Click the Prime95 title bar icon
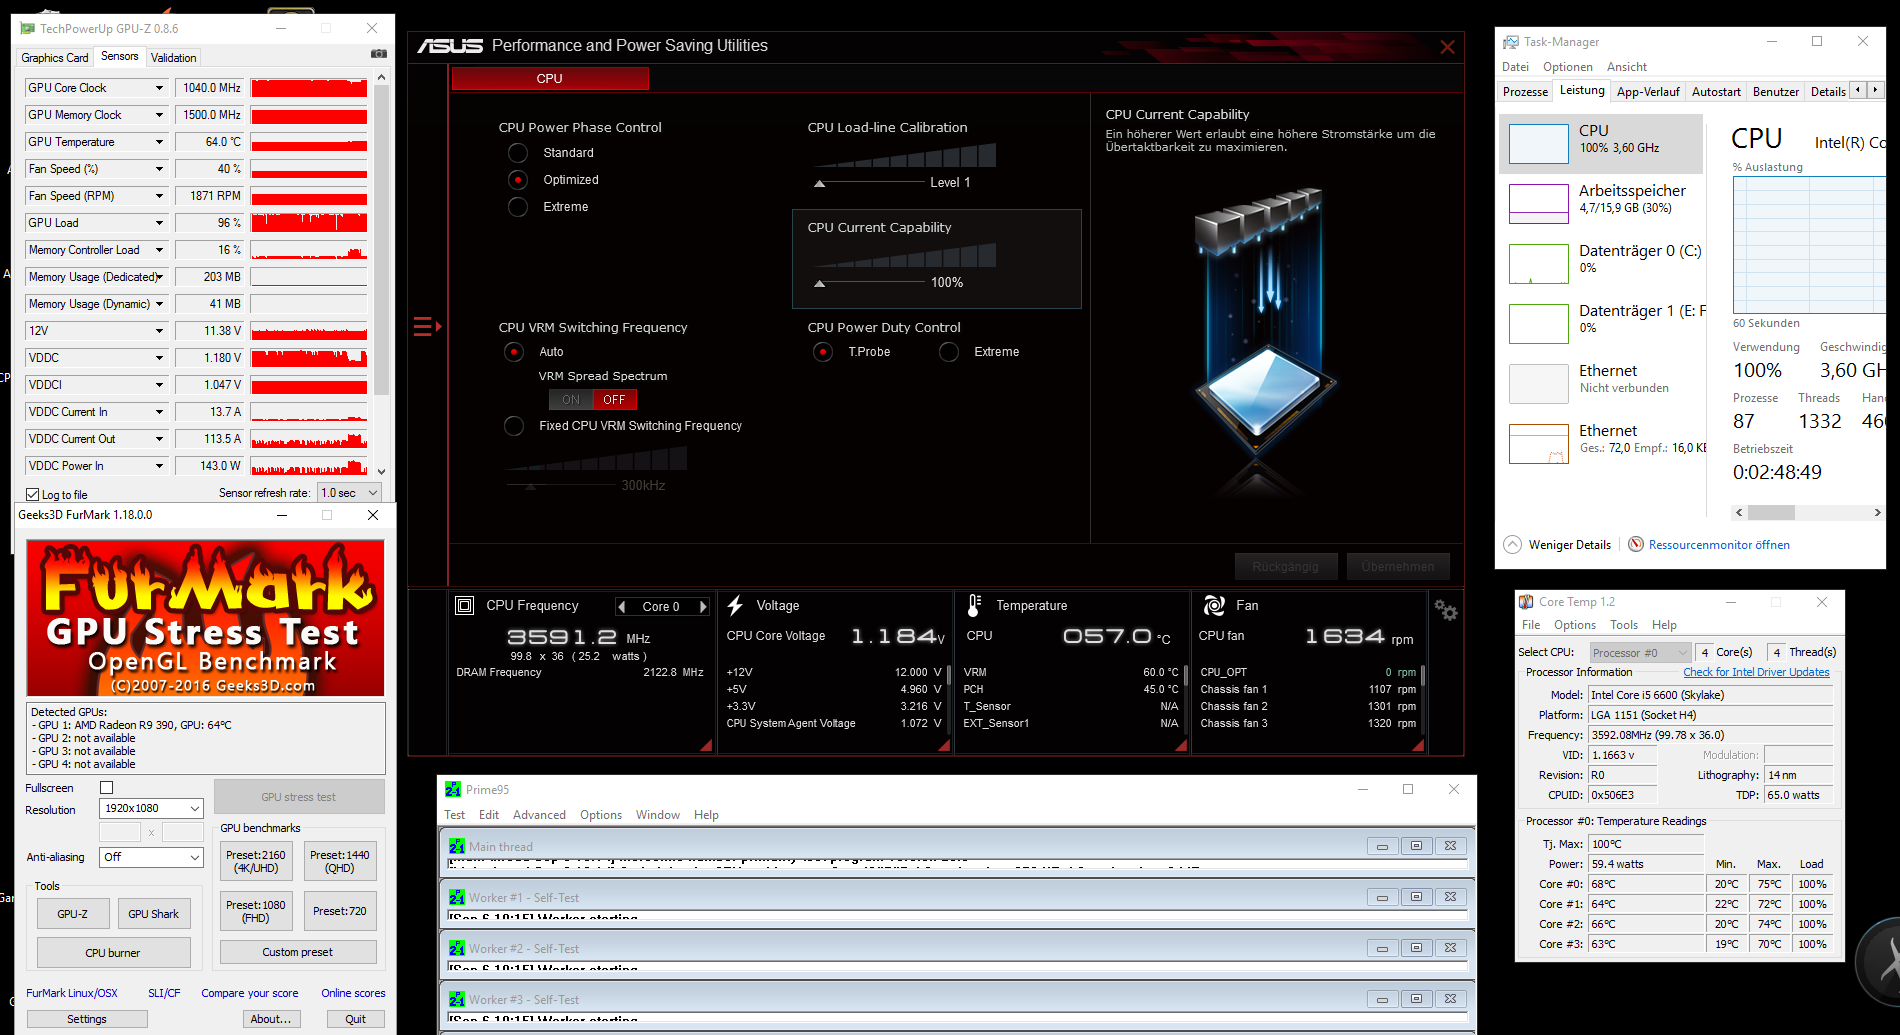 coord(453,789)
